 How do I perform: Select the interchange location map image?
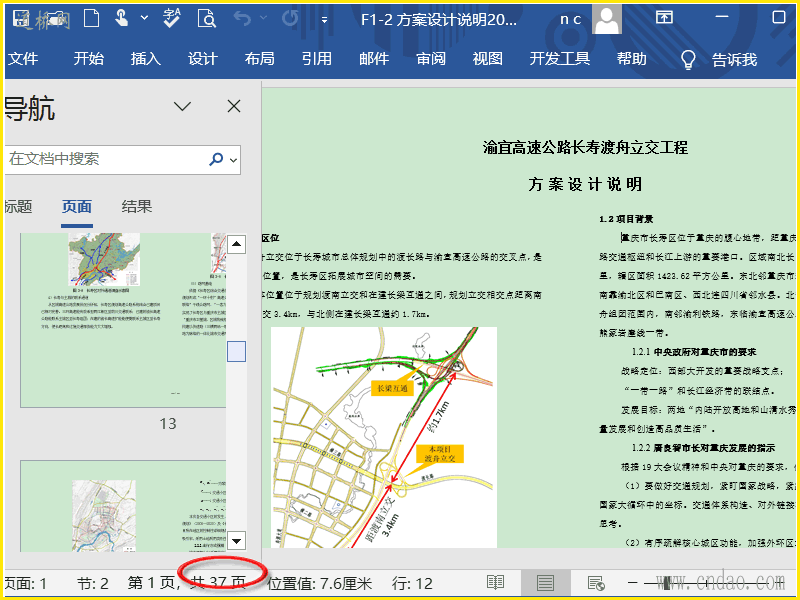(384, 437)
